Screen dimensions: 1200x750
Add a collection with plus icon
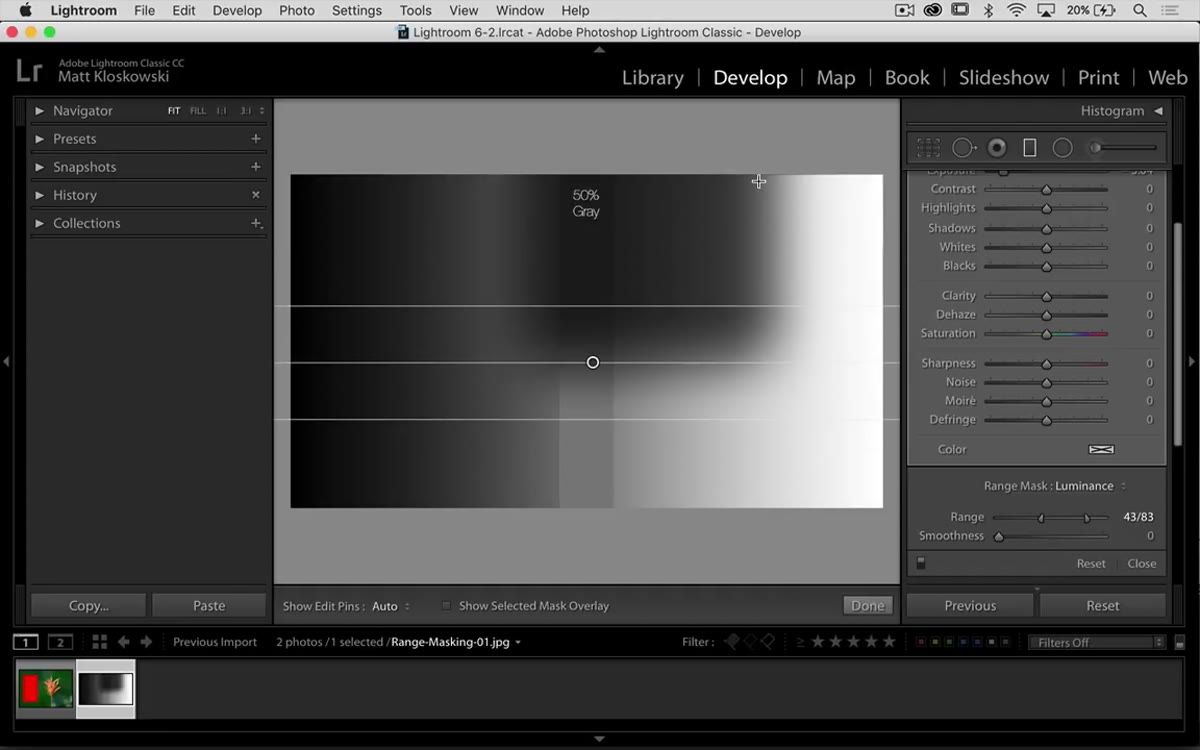(256, 223)
